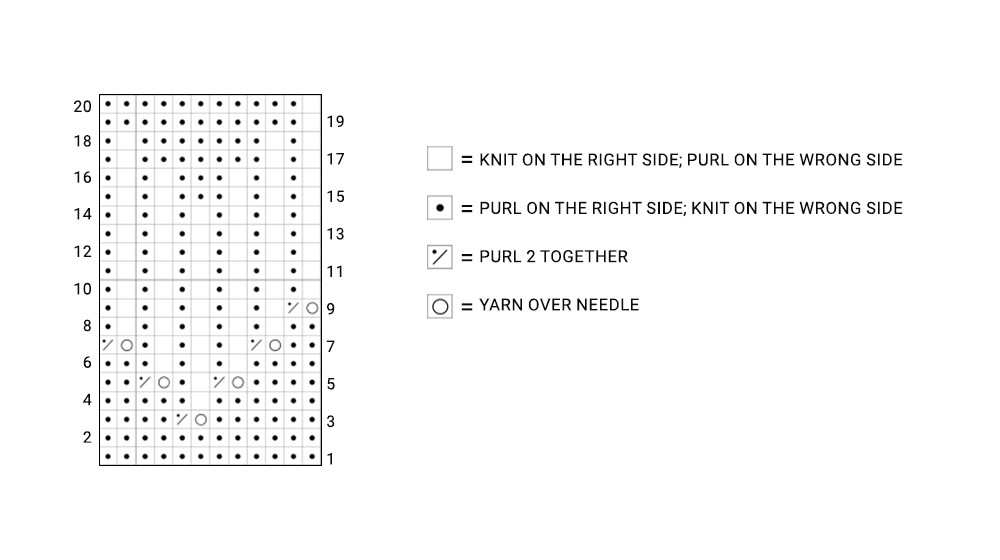Click the yarn over symbol in row 3
The image size is (1000, 560).
tap(201, 420)
